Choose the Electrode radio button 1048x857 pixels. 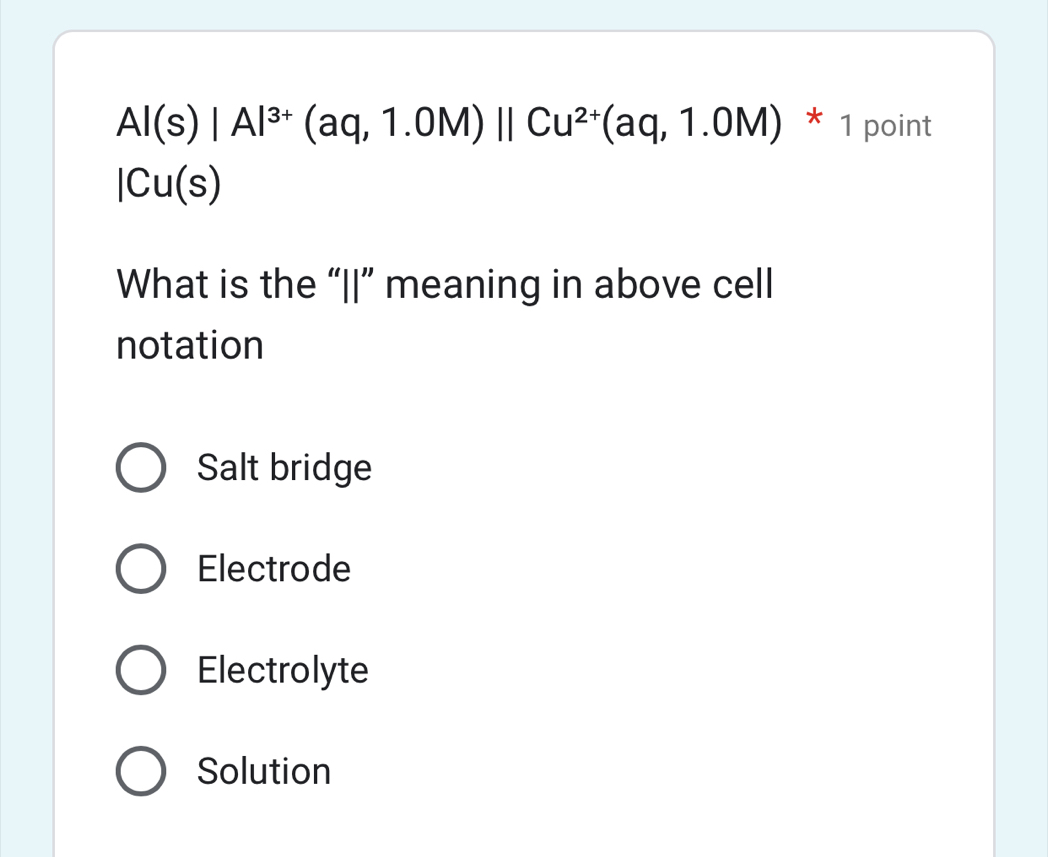click(x=141, y=570)
